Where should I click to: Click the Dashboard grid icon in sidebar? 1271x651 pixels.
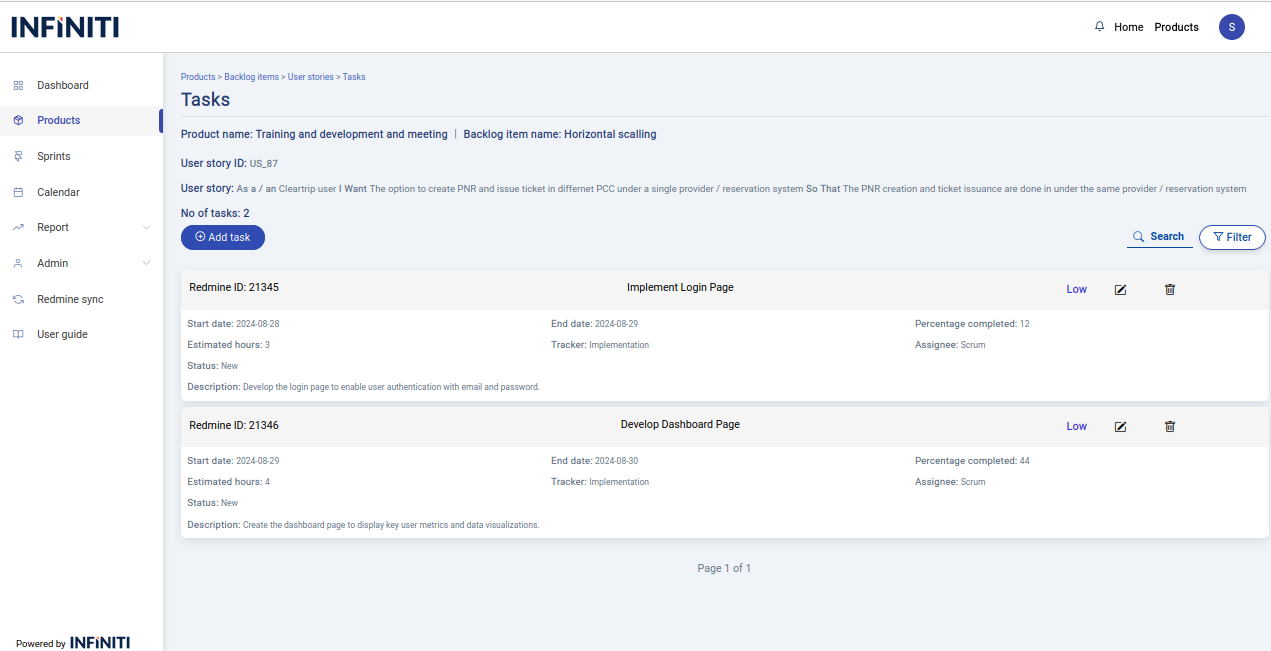tap(18, 86)
